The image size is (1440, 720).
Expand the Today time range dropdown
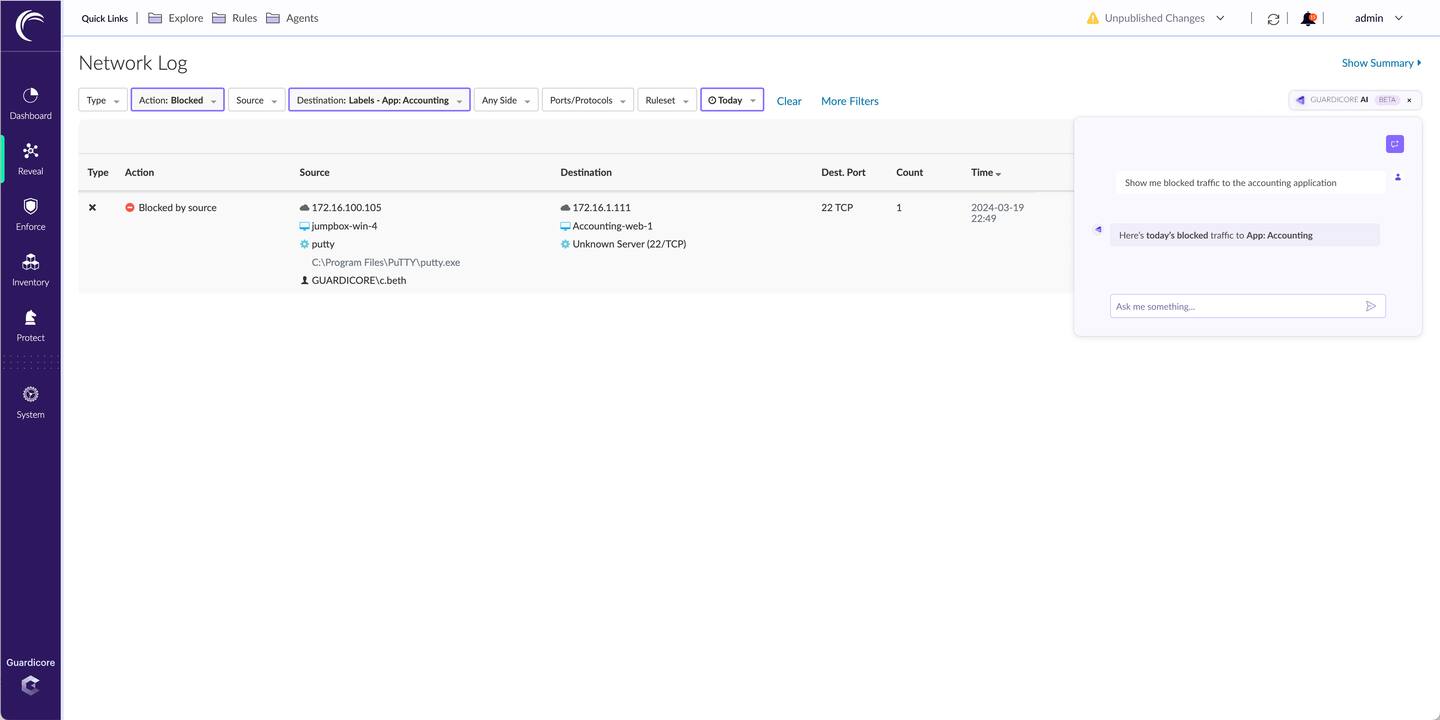pyautogui.click(x=731, y=100)
